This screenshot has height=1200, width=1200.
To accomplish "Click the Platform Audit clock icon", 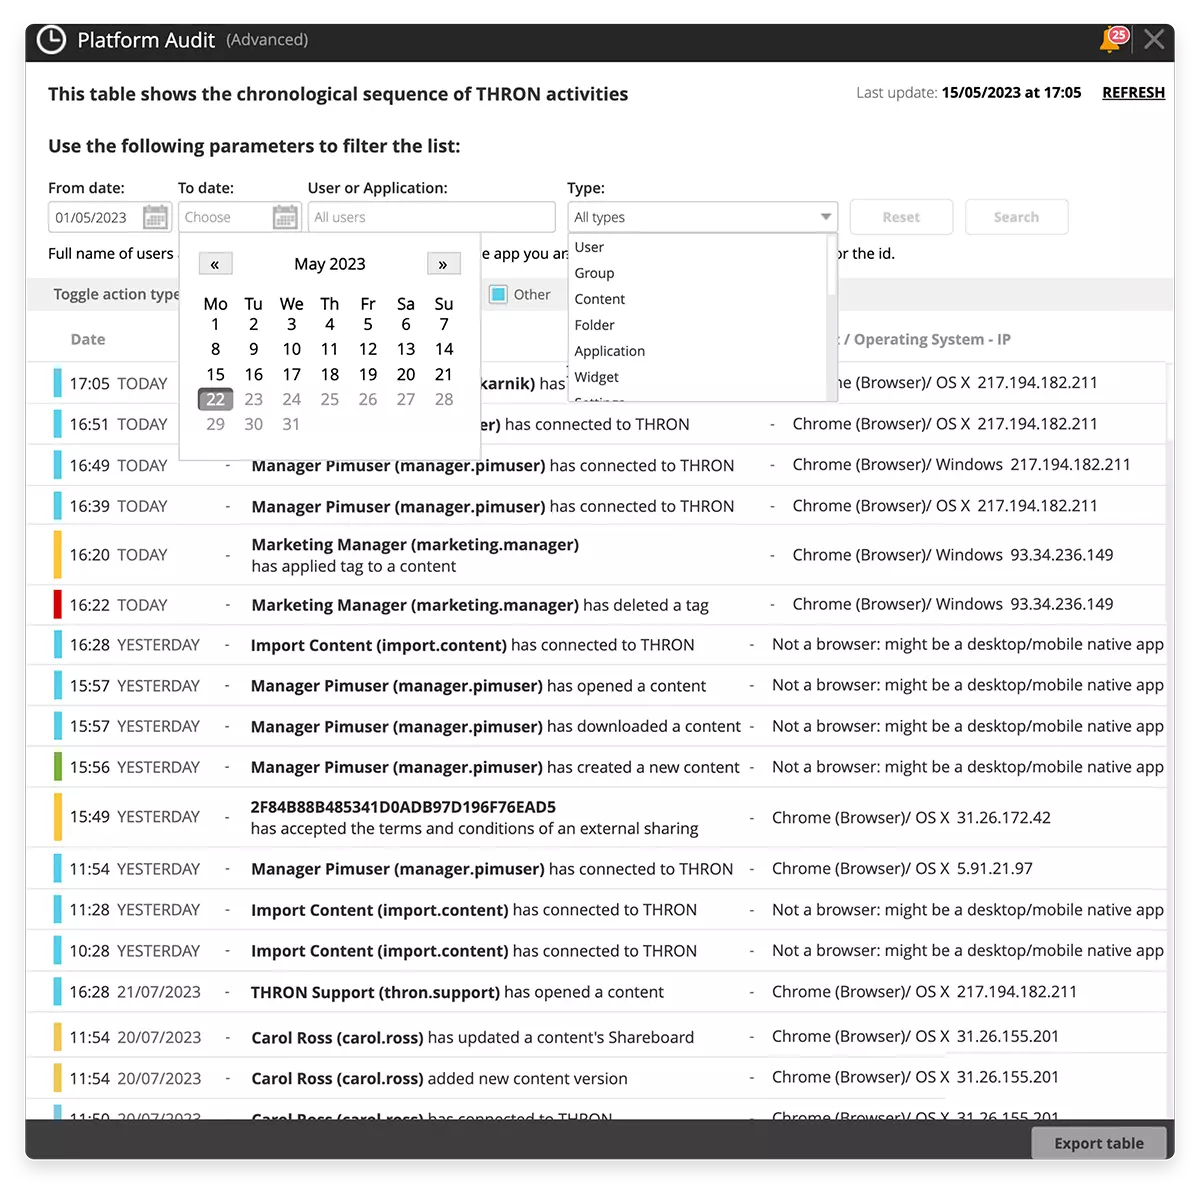I will (51, 40).
